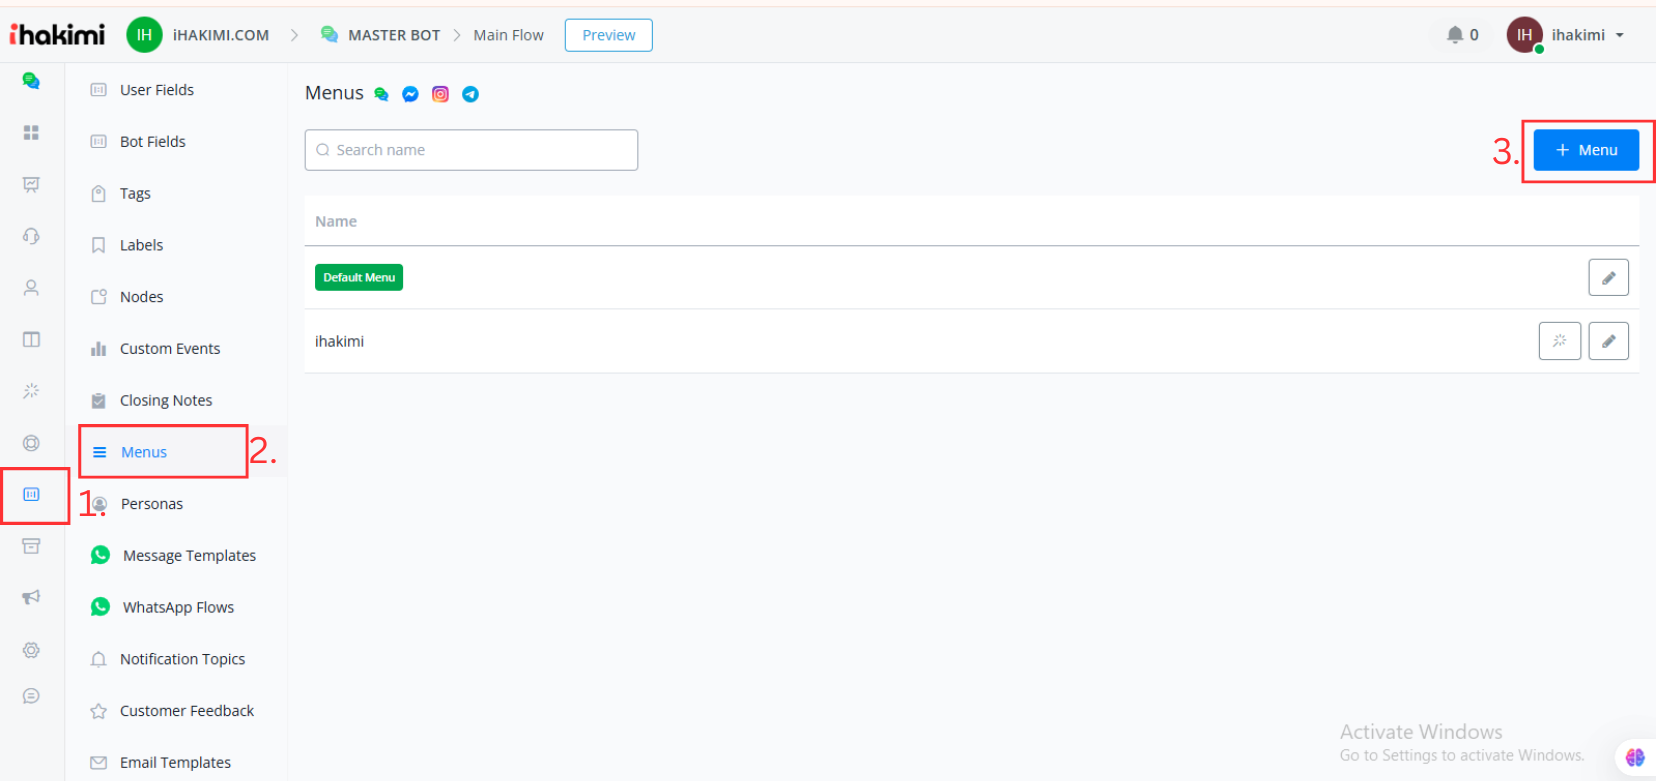Add a new menu with the + Menu button
This screenshot has width=1656, height=781.
click(1586, 150)
